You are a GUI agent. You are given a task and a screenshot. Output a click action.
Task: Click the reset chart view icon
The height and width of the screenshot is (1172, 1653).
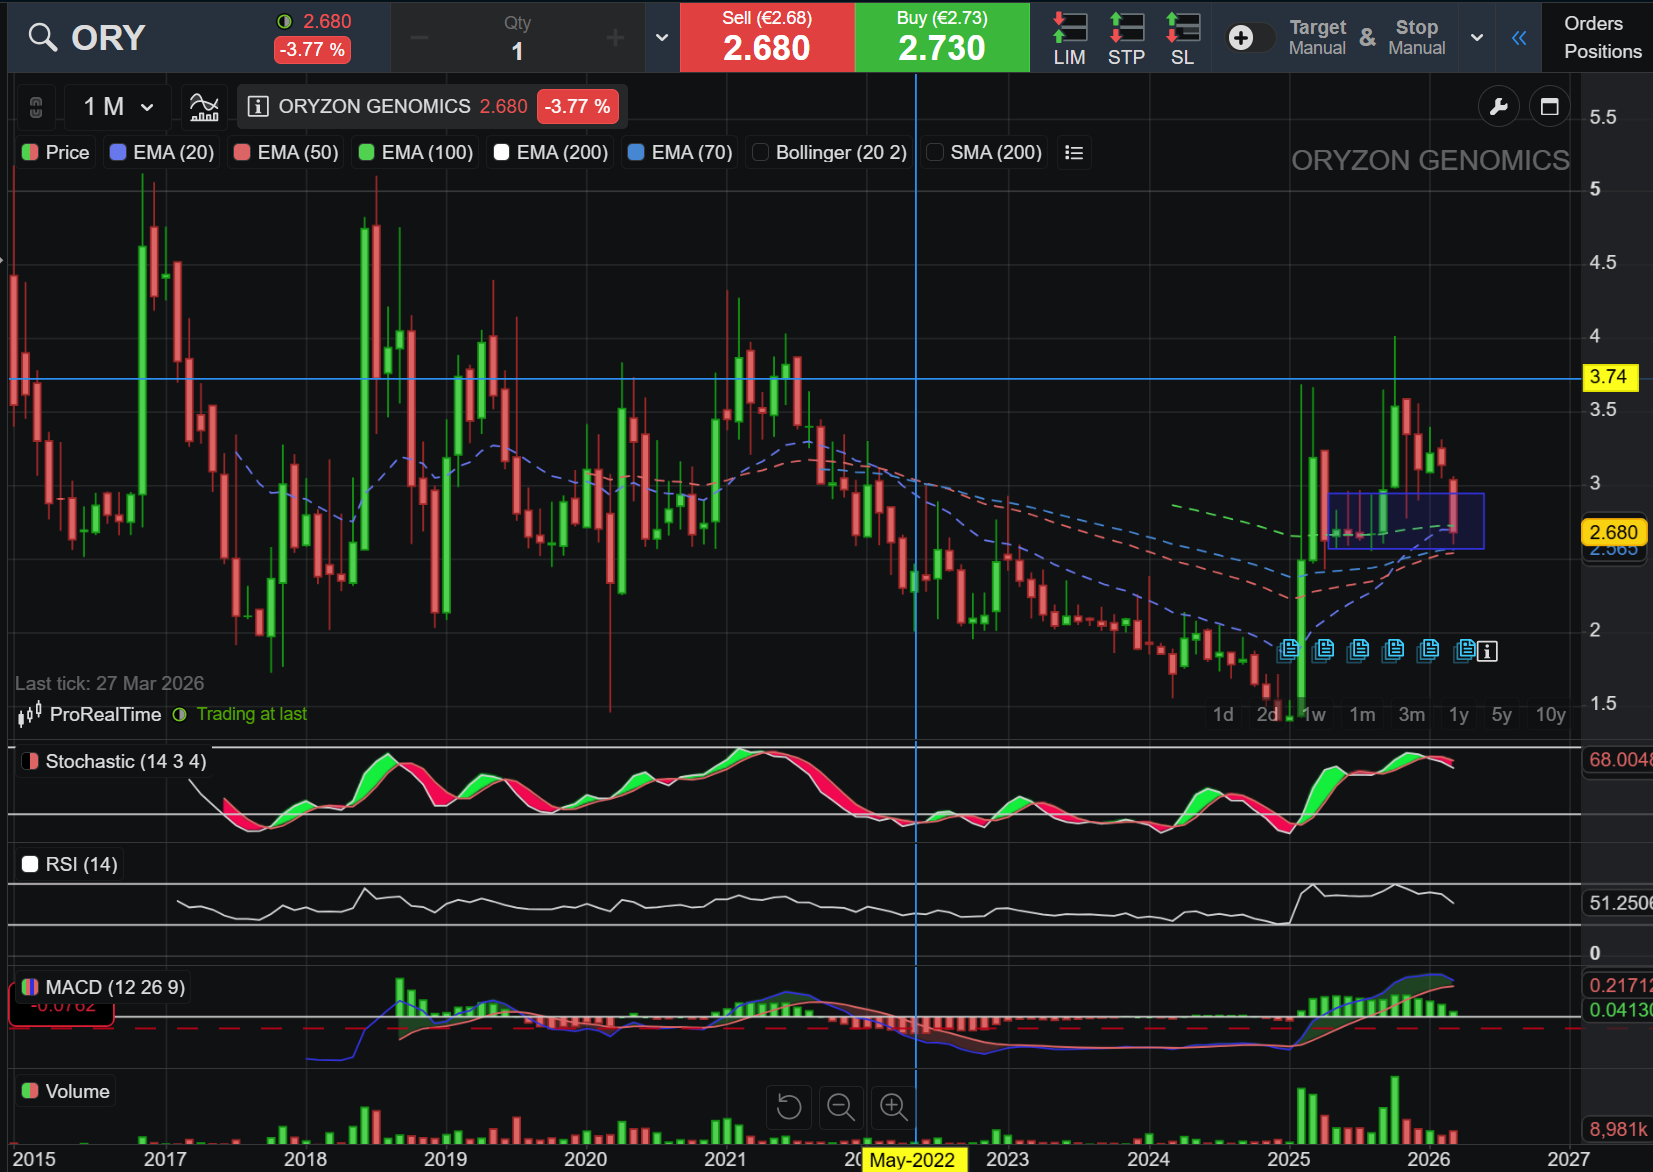789,1106
